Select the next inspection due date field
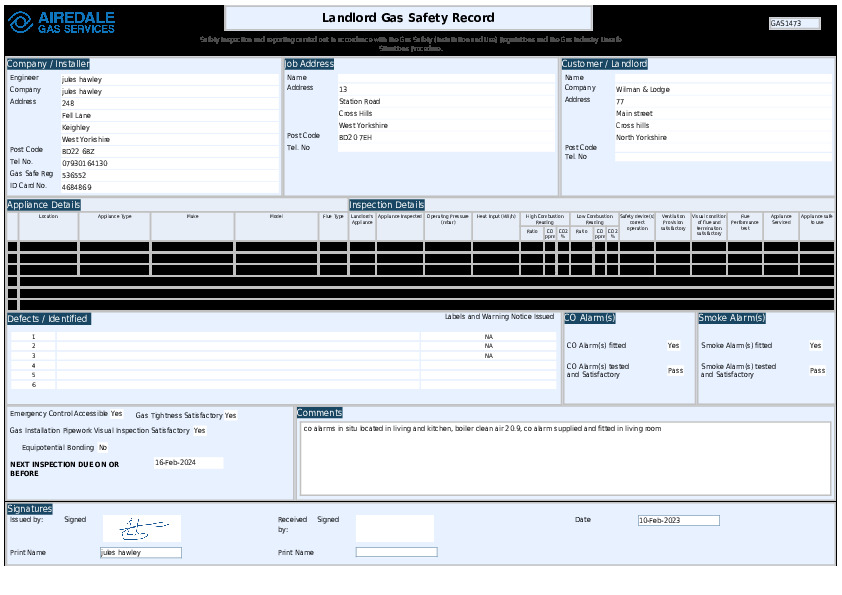The width and height of the screenshot is (842, 595). (x=187, y=463)
